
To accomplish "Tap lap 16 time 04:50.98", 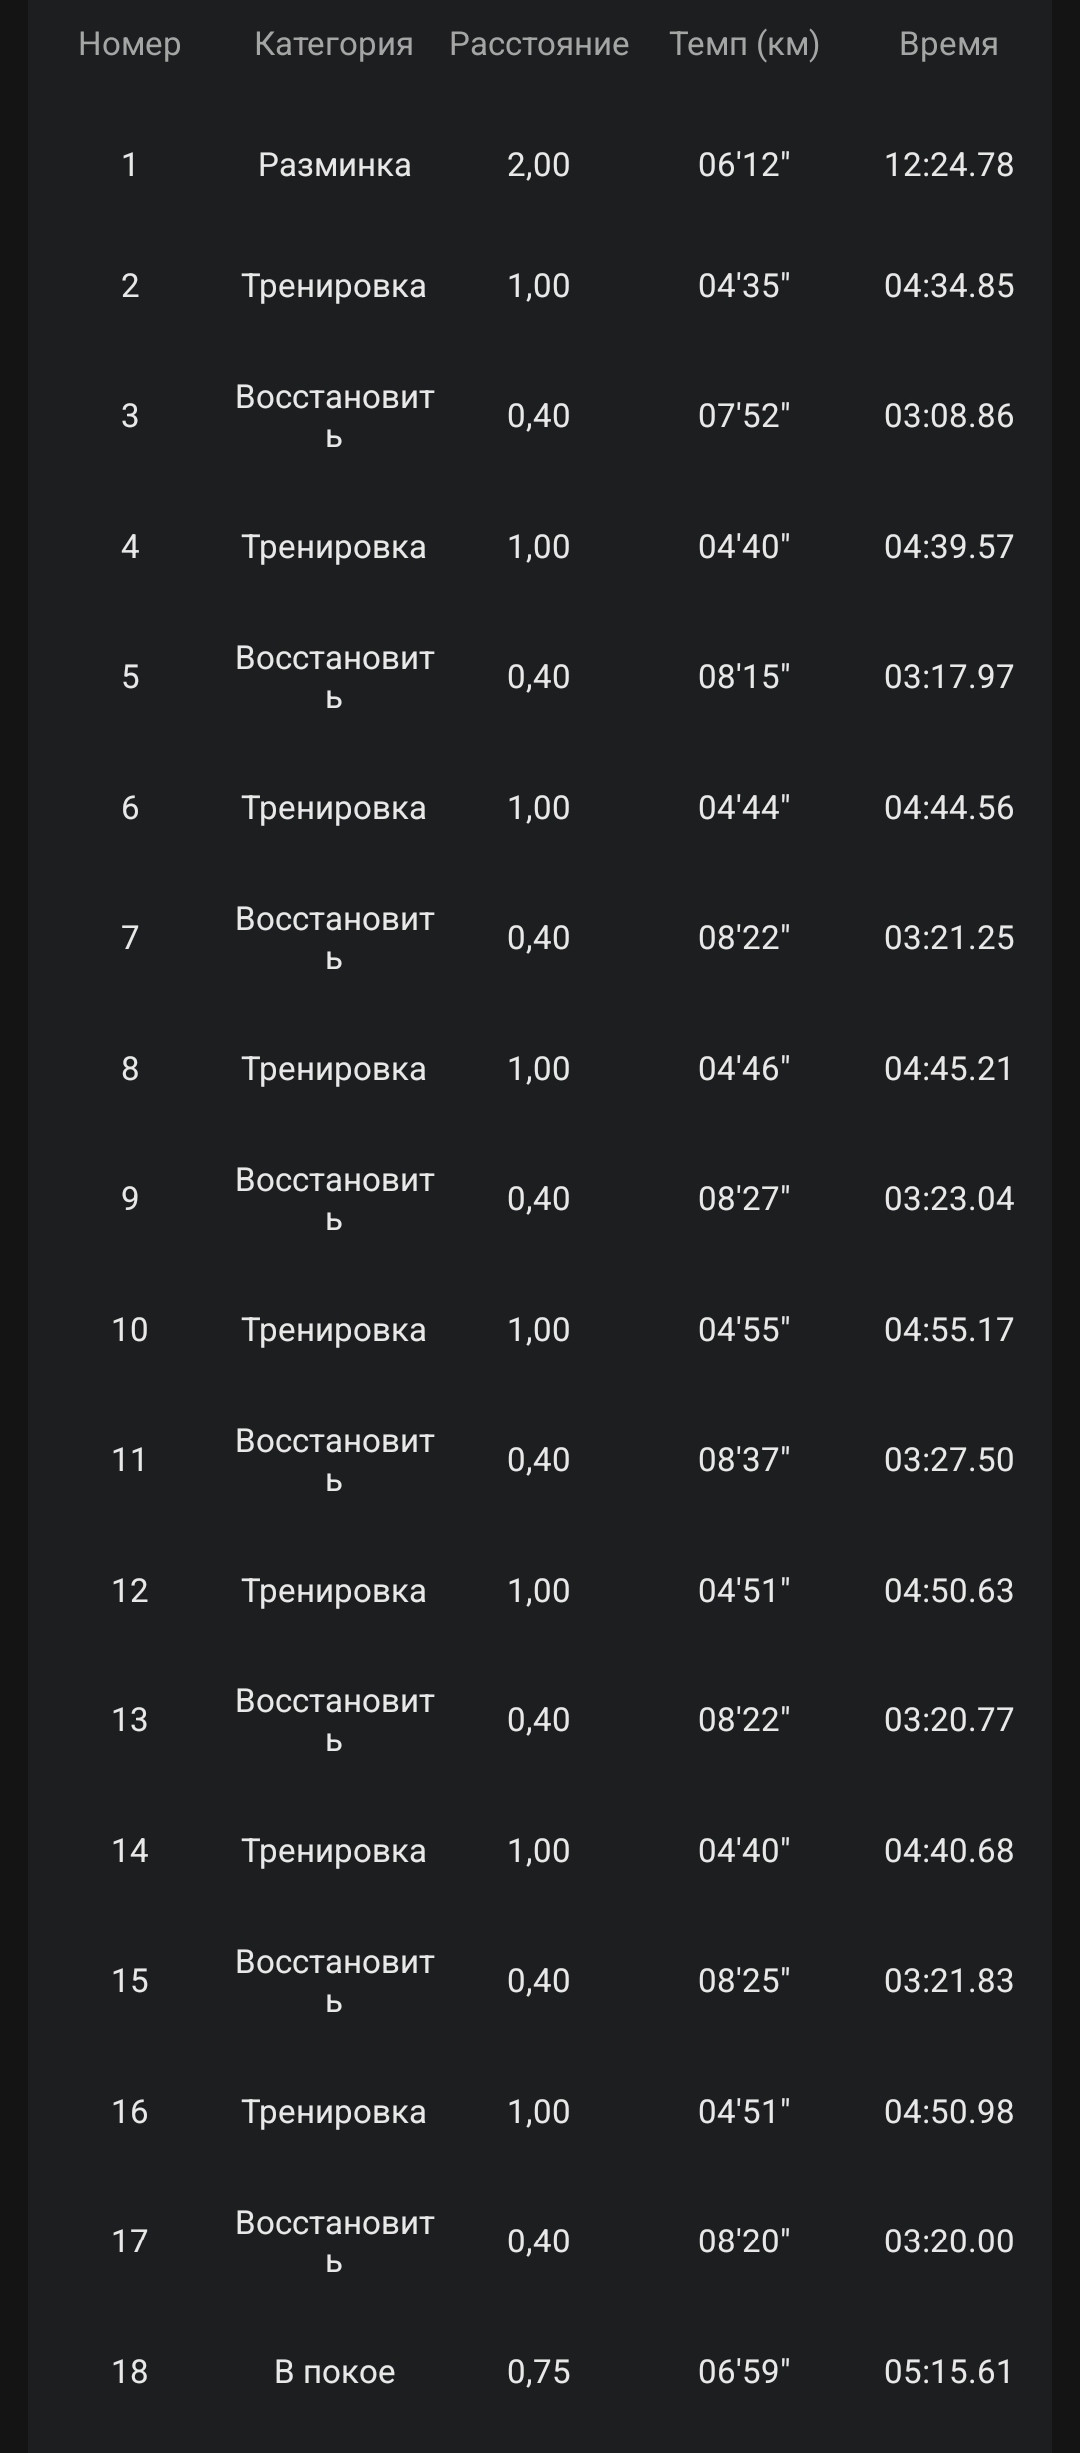I will pos(949,2112).
